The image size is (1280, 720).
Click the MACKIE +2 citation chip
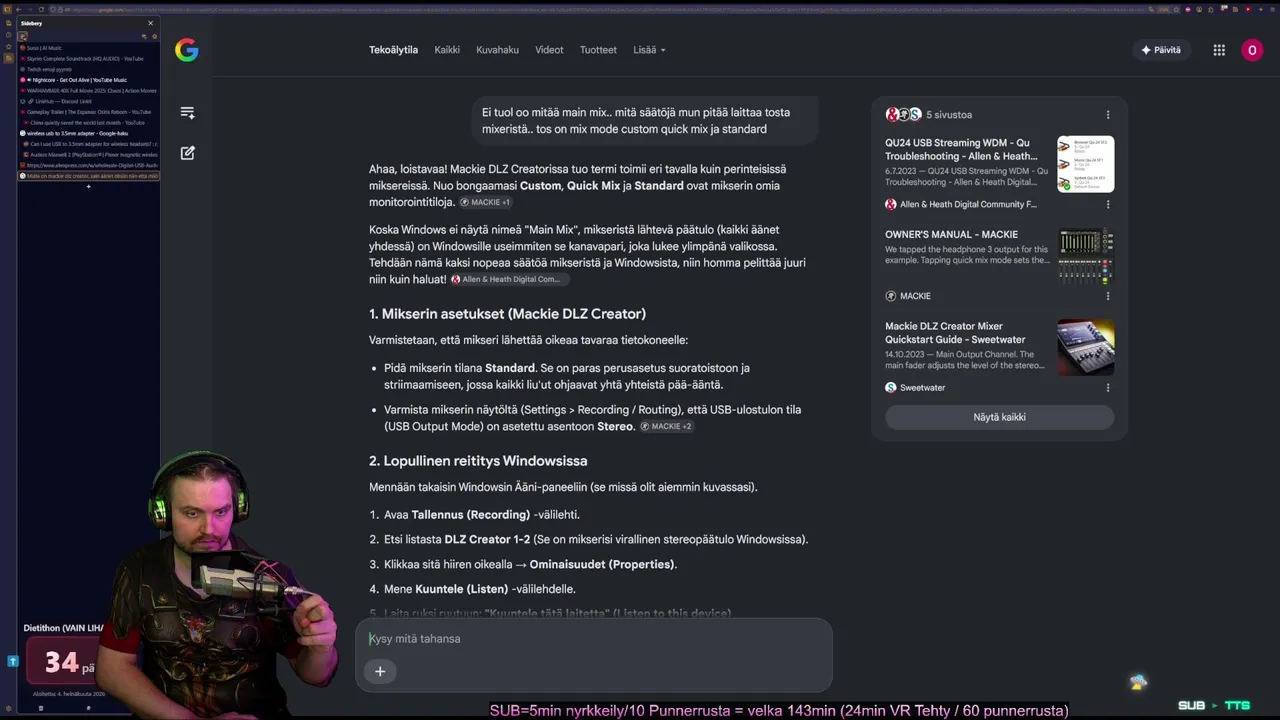click(x=666, y=426)
